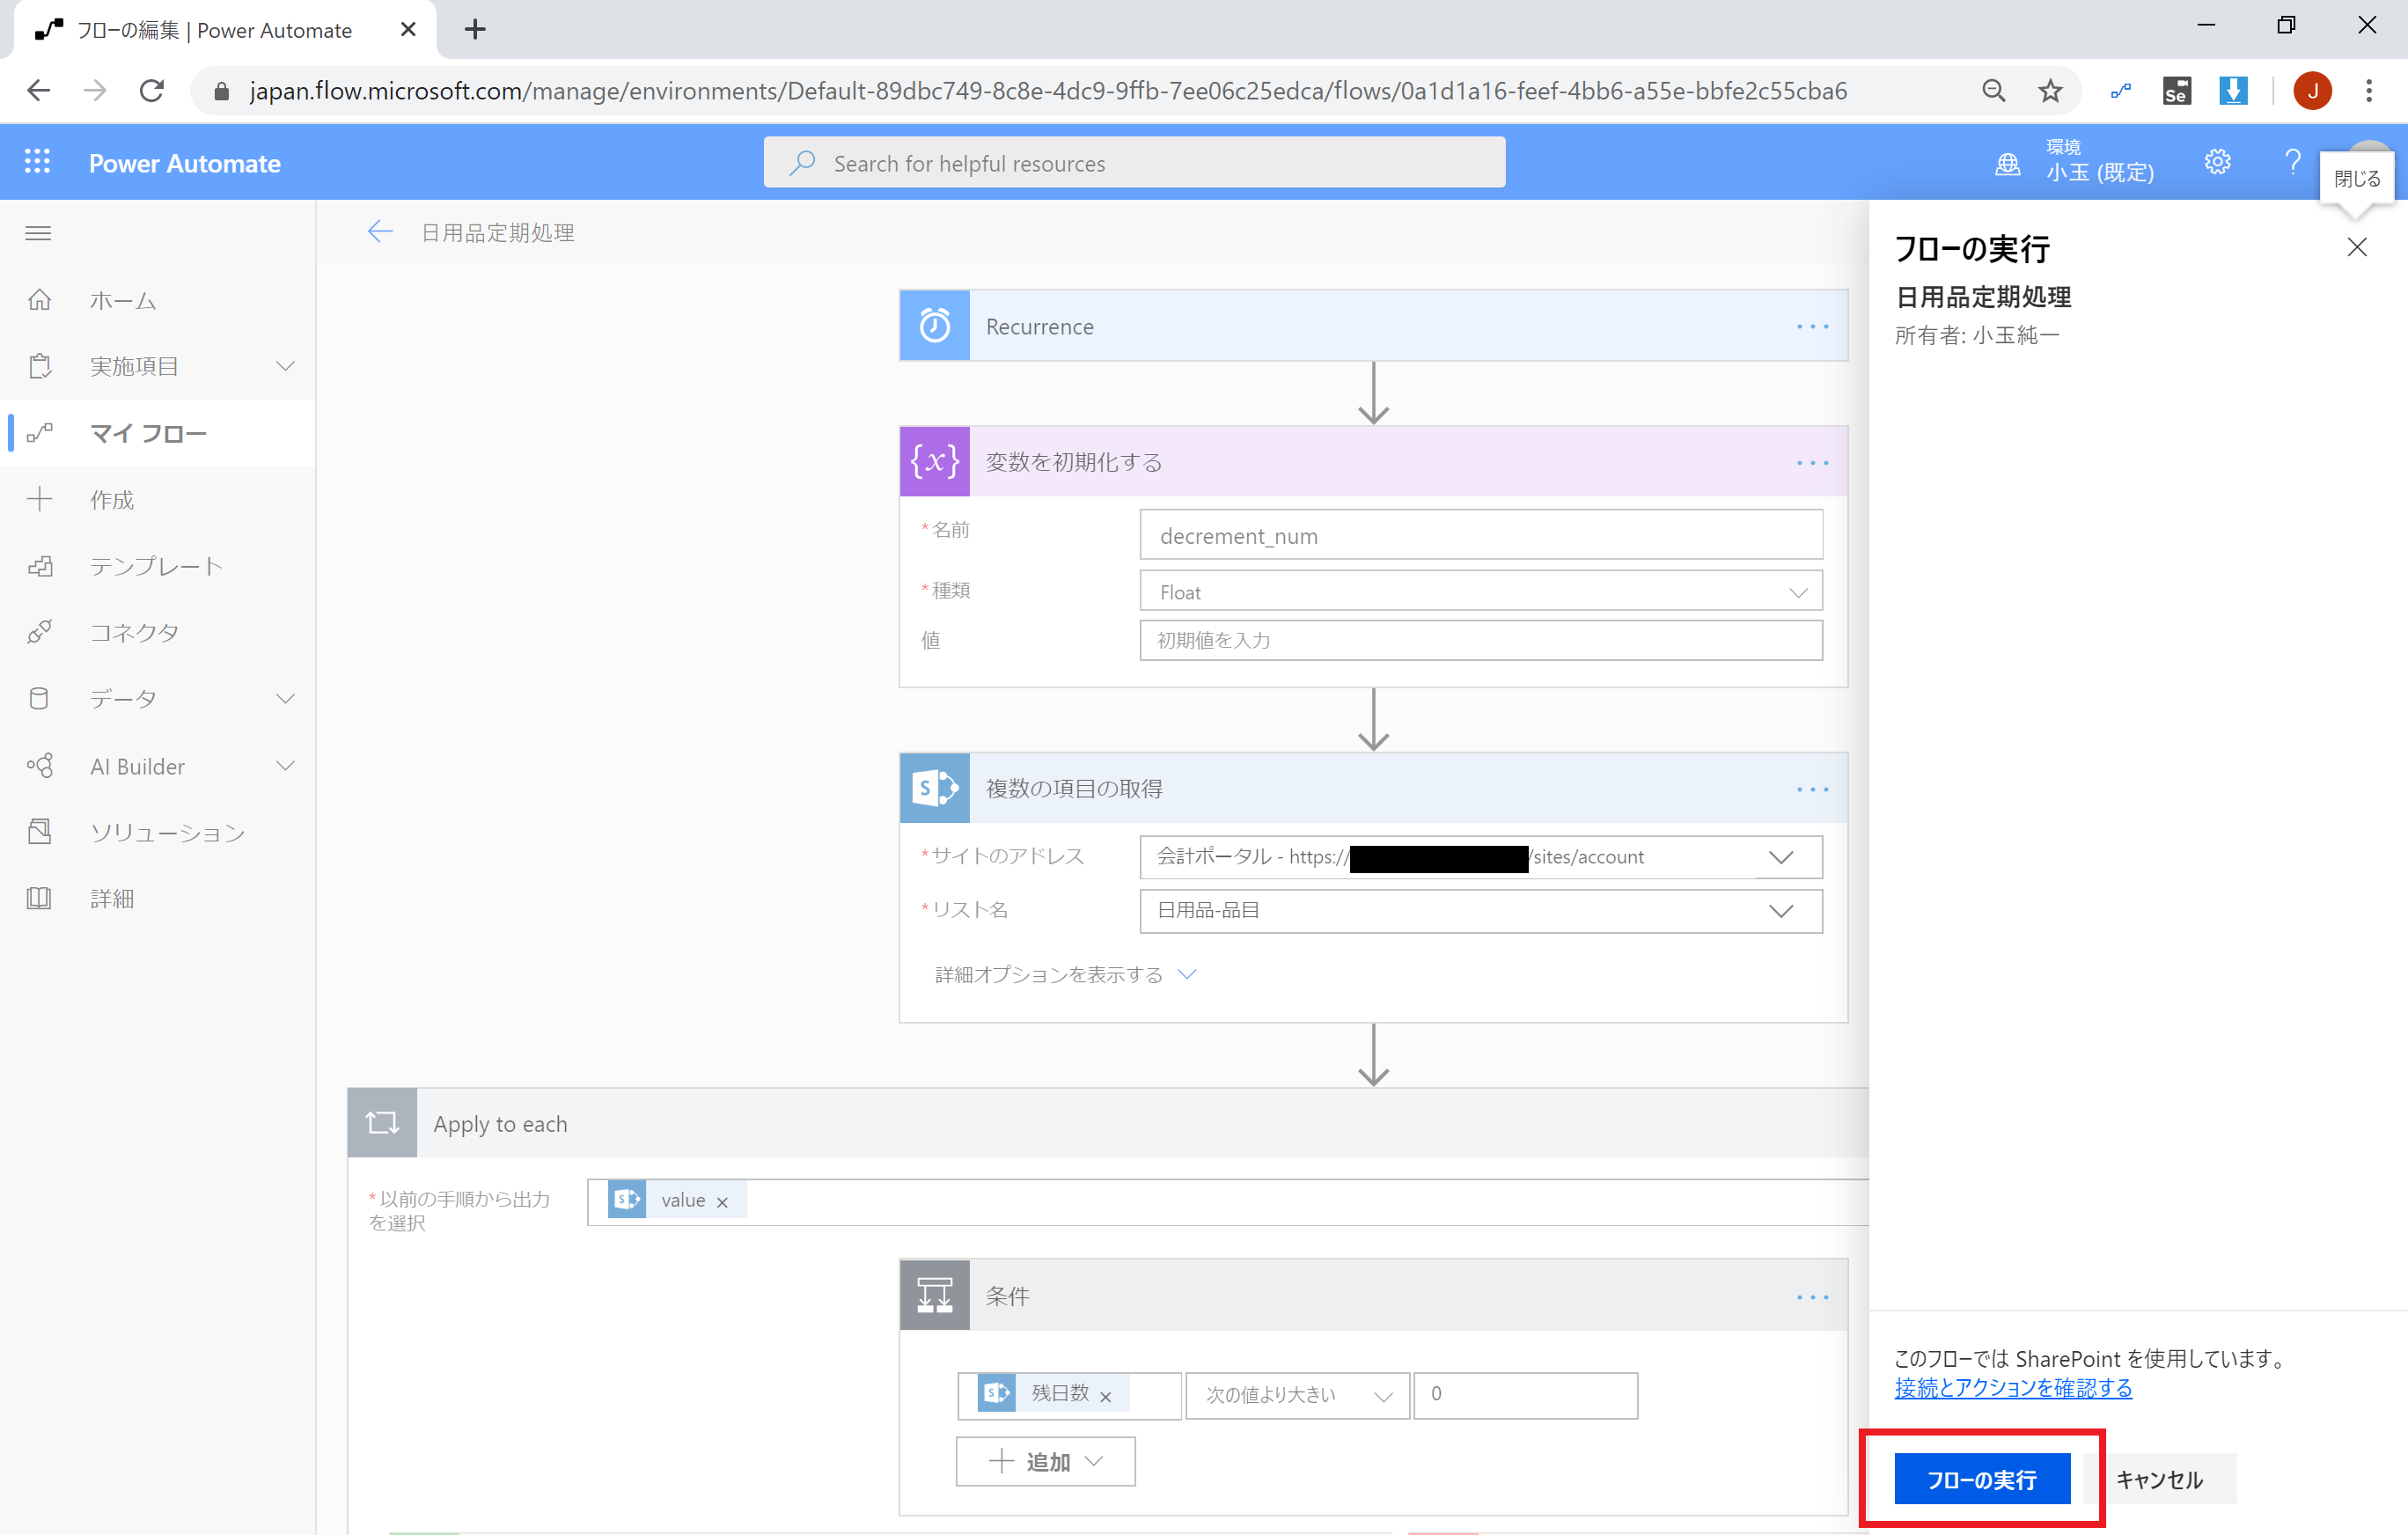Viewport: 2408px width, 1535px height.
Task: Open the Recurrence step ellipsis menu
Action: pyautogui.click(x=1811, y=327)
